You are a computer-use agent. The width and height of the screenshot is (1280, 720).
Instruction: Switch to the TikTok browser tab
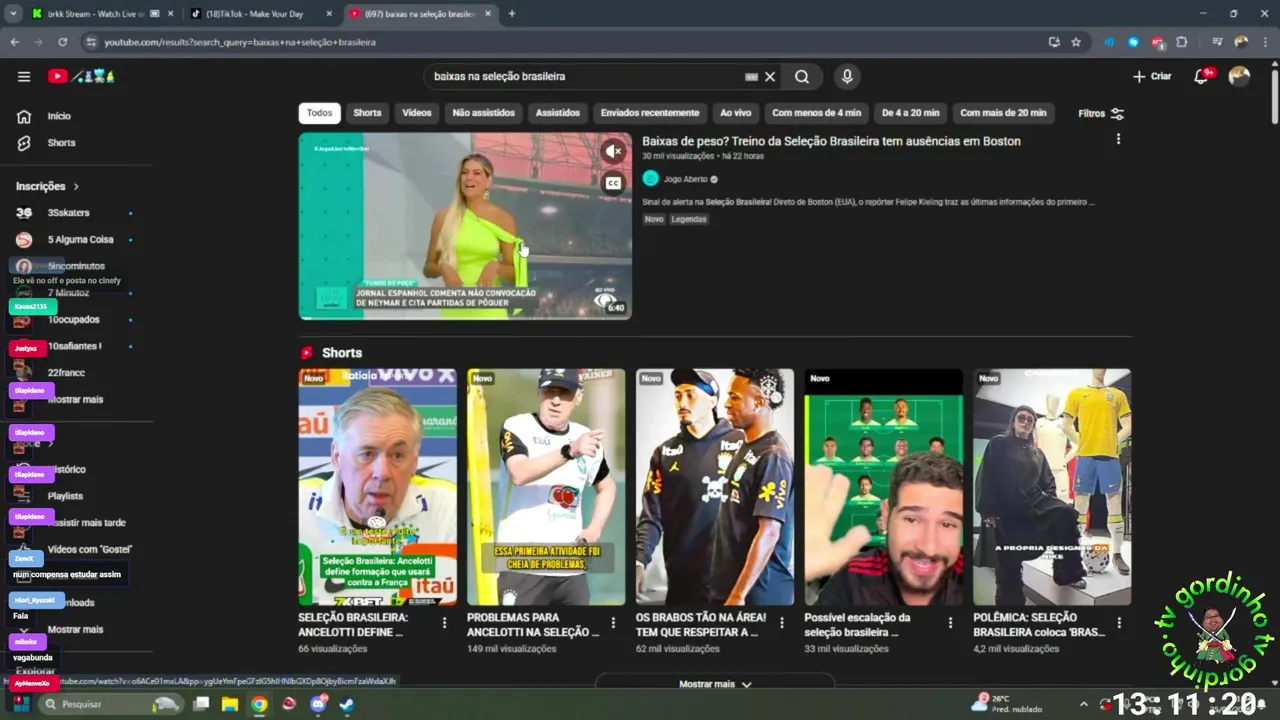point(262,14)
